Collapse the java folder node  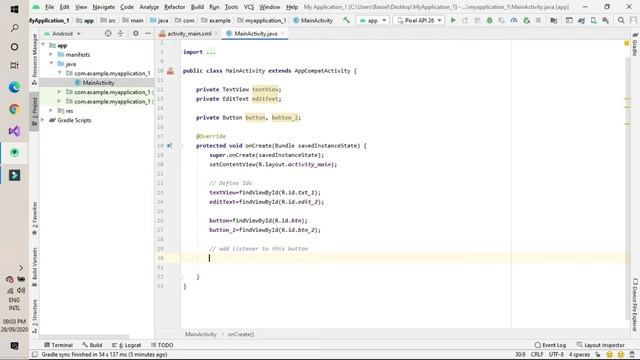click(51, 64)
